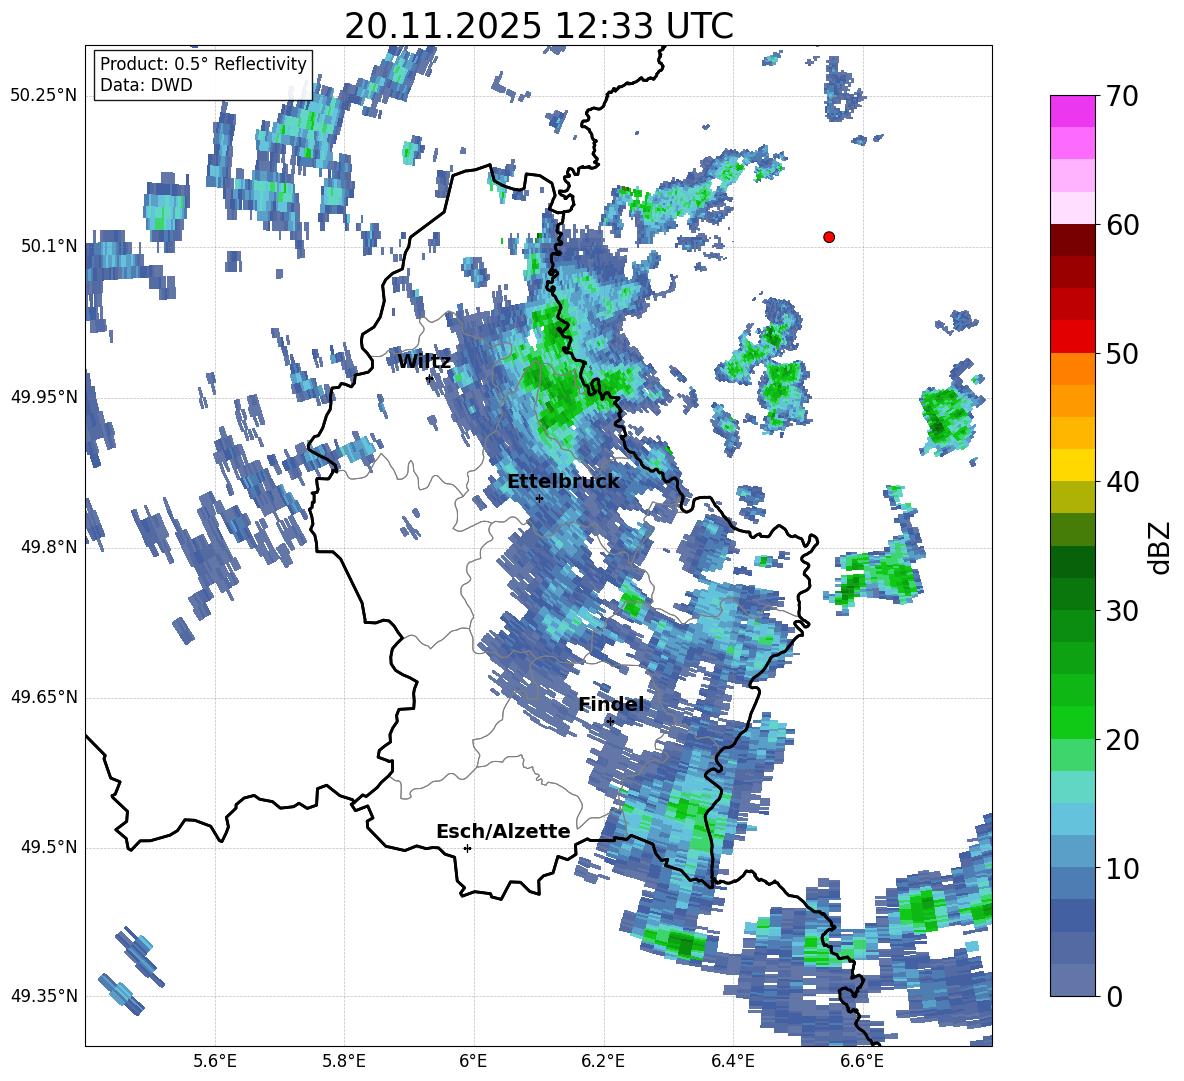Click the dark red colorbar segment below 60
Viewport: 1184px width, 1081px height.
point(1072,239)
